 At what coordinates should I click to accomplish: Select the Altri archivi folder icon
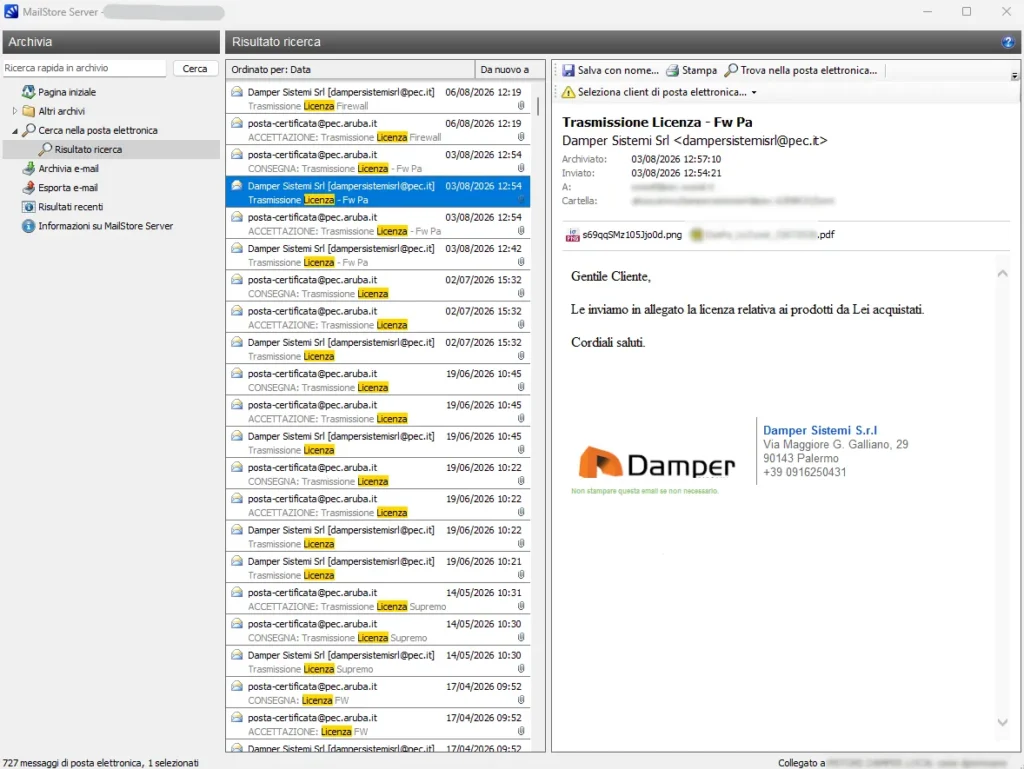[x=28, y=111]
